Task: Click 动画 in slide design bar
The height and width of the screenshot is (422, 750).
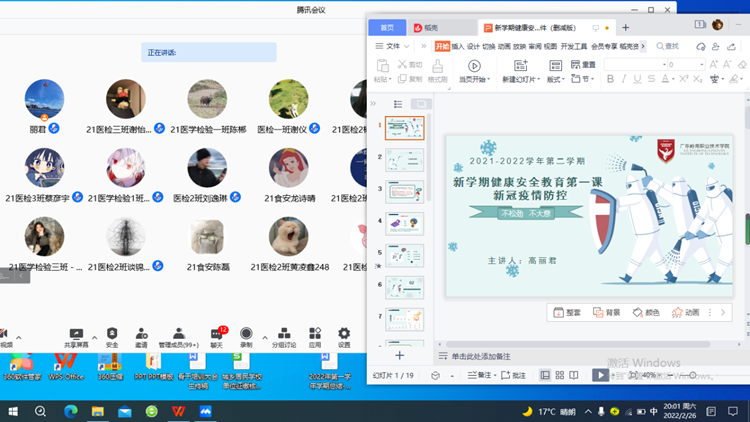Action: point(685,312)
